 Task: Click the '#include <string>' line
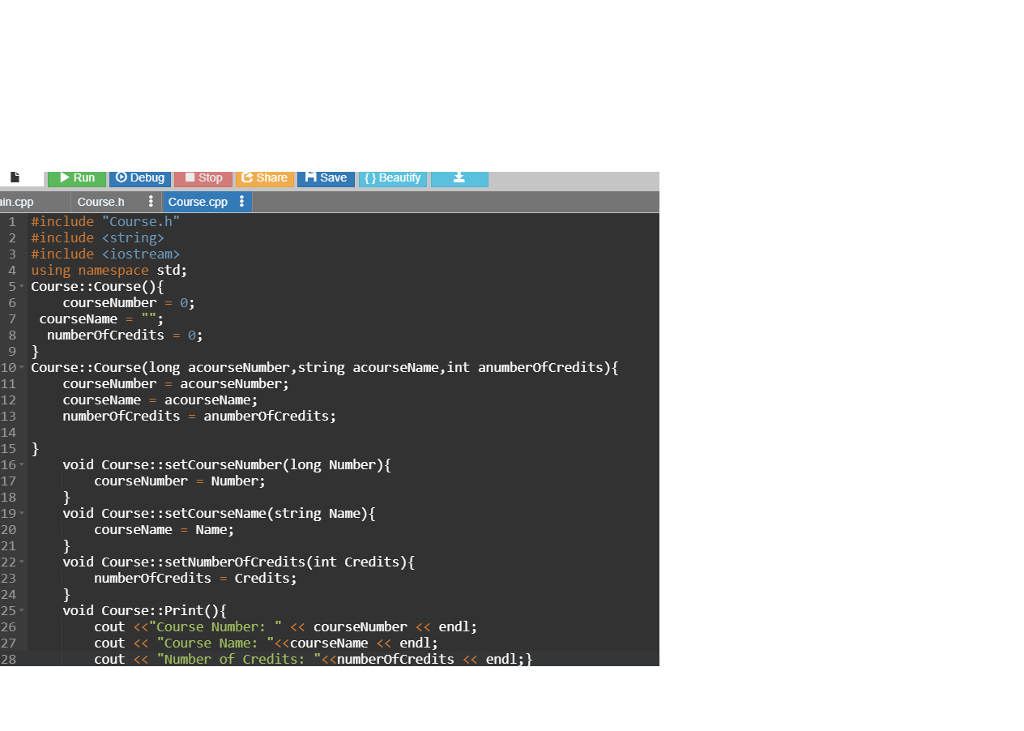pos(97,238)
